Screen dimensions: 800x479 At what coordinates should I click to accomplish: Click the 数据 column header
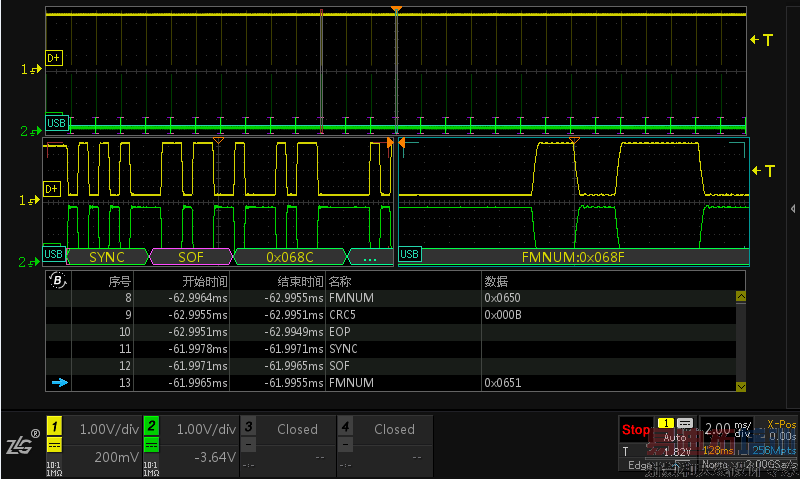(496, 282)
